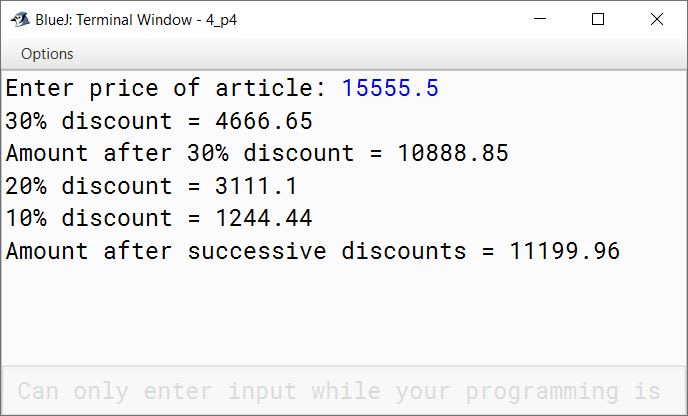Click the value 10888.85
This screenshot has width=688, height=416.
[453, 153]
